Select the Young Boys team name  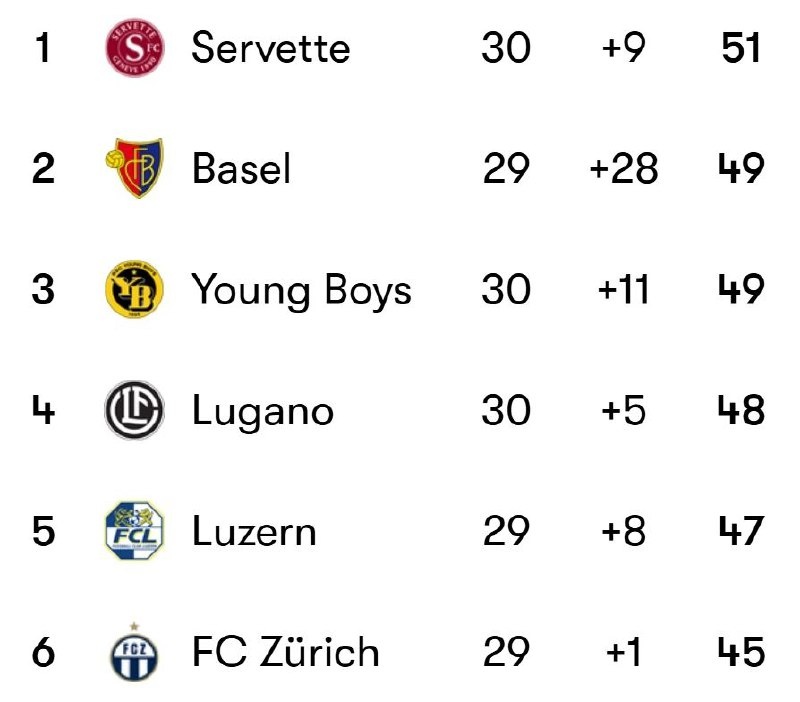pos(301,290)
